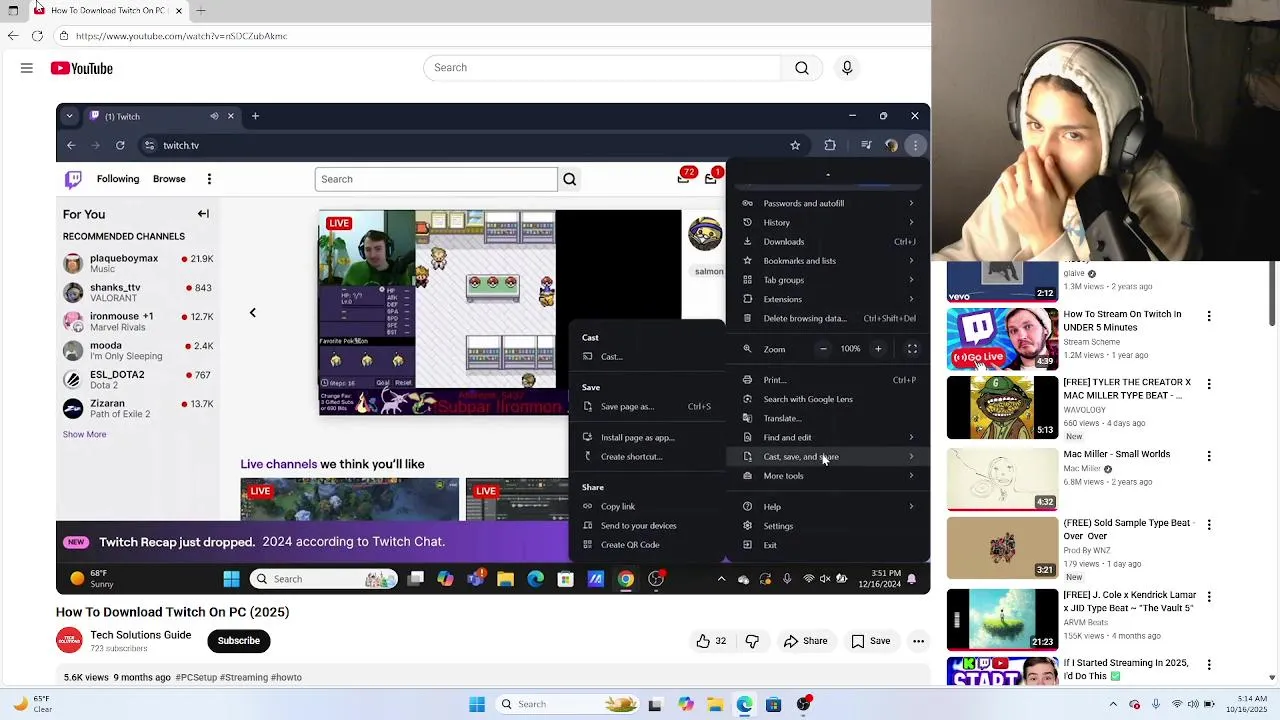1280x720 pixels.
Task: Save the video to a playlist
Action: click(x=870, y=641)
